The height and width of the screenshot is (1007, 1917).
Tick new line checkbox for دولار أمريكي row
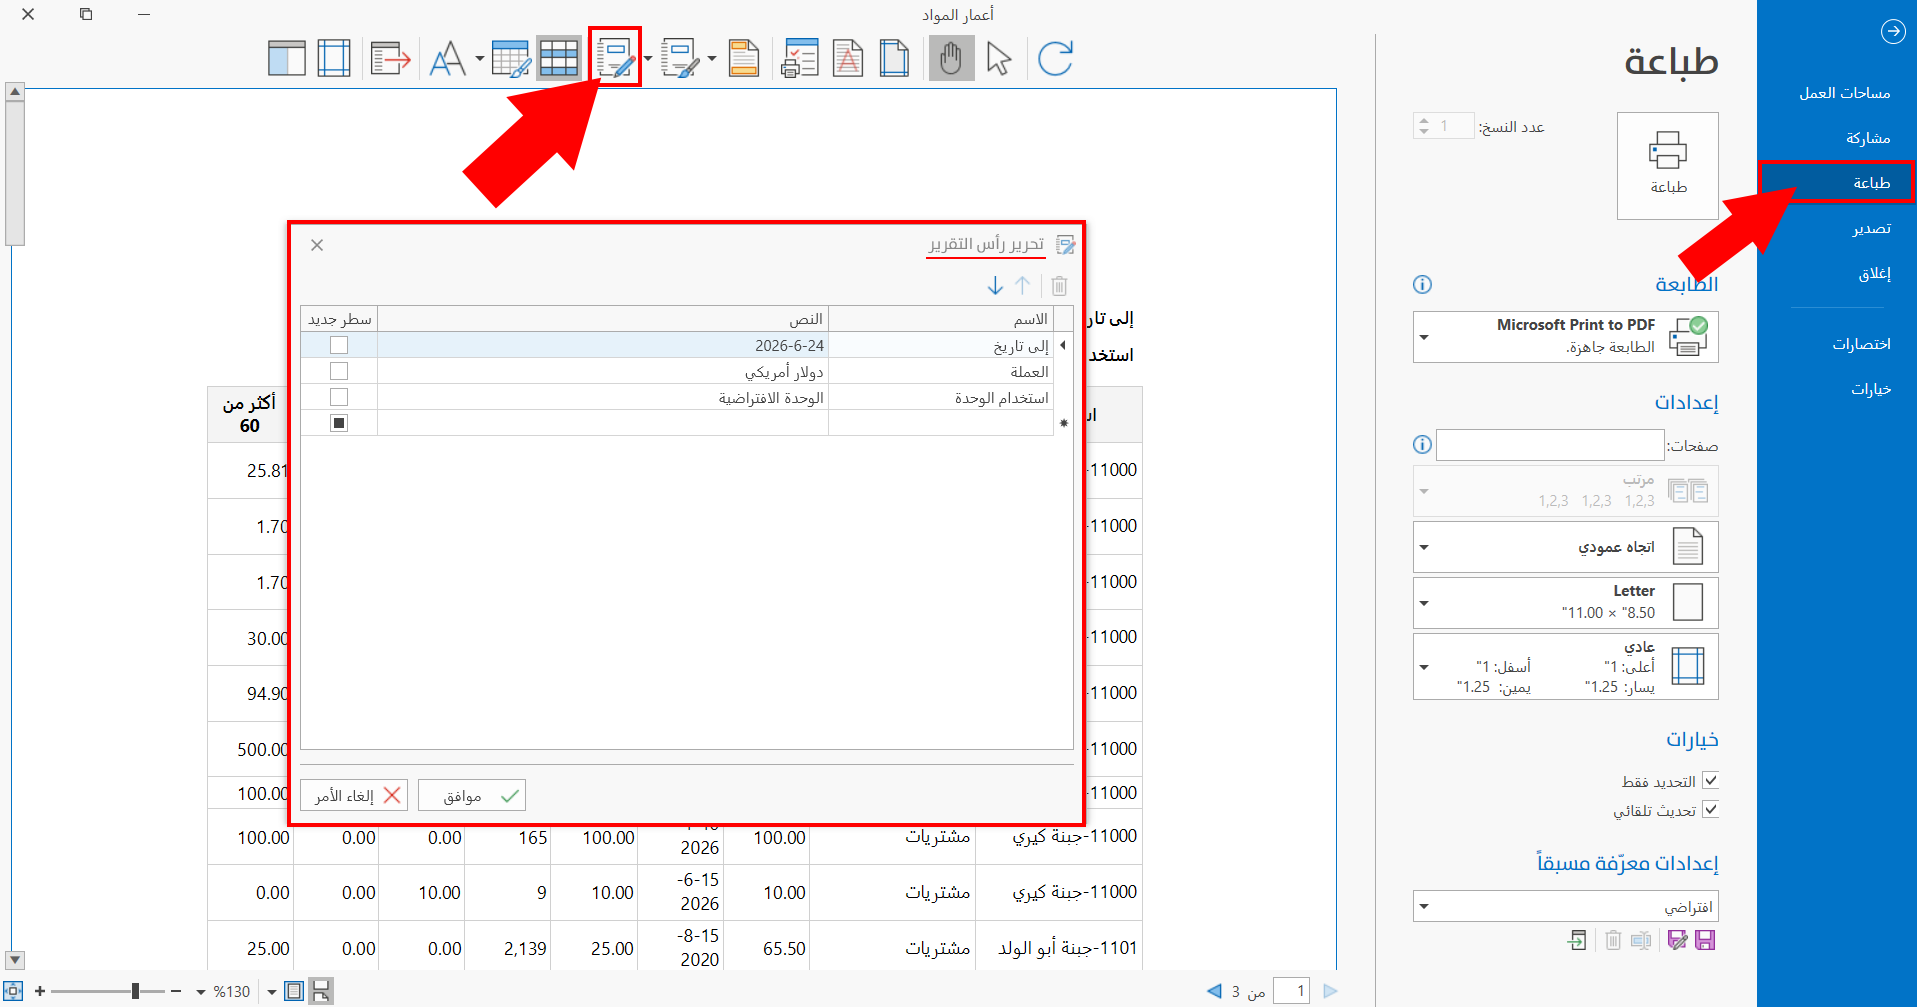(339, 371)
